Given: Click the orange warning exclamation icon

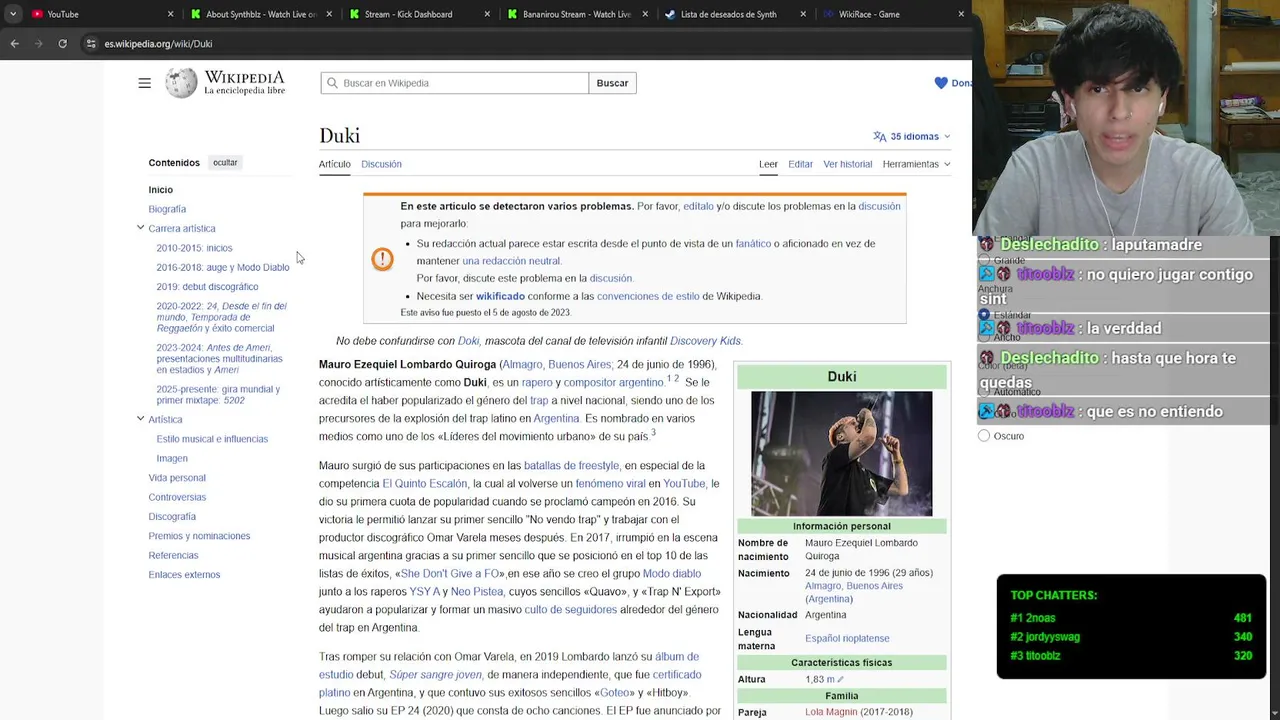Looking at the screenshot, I should click(x=382, y=259).
